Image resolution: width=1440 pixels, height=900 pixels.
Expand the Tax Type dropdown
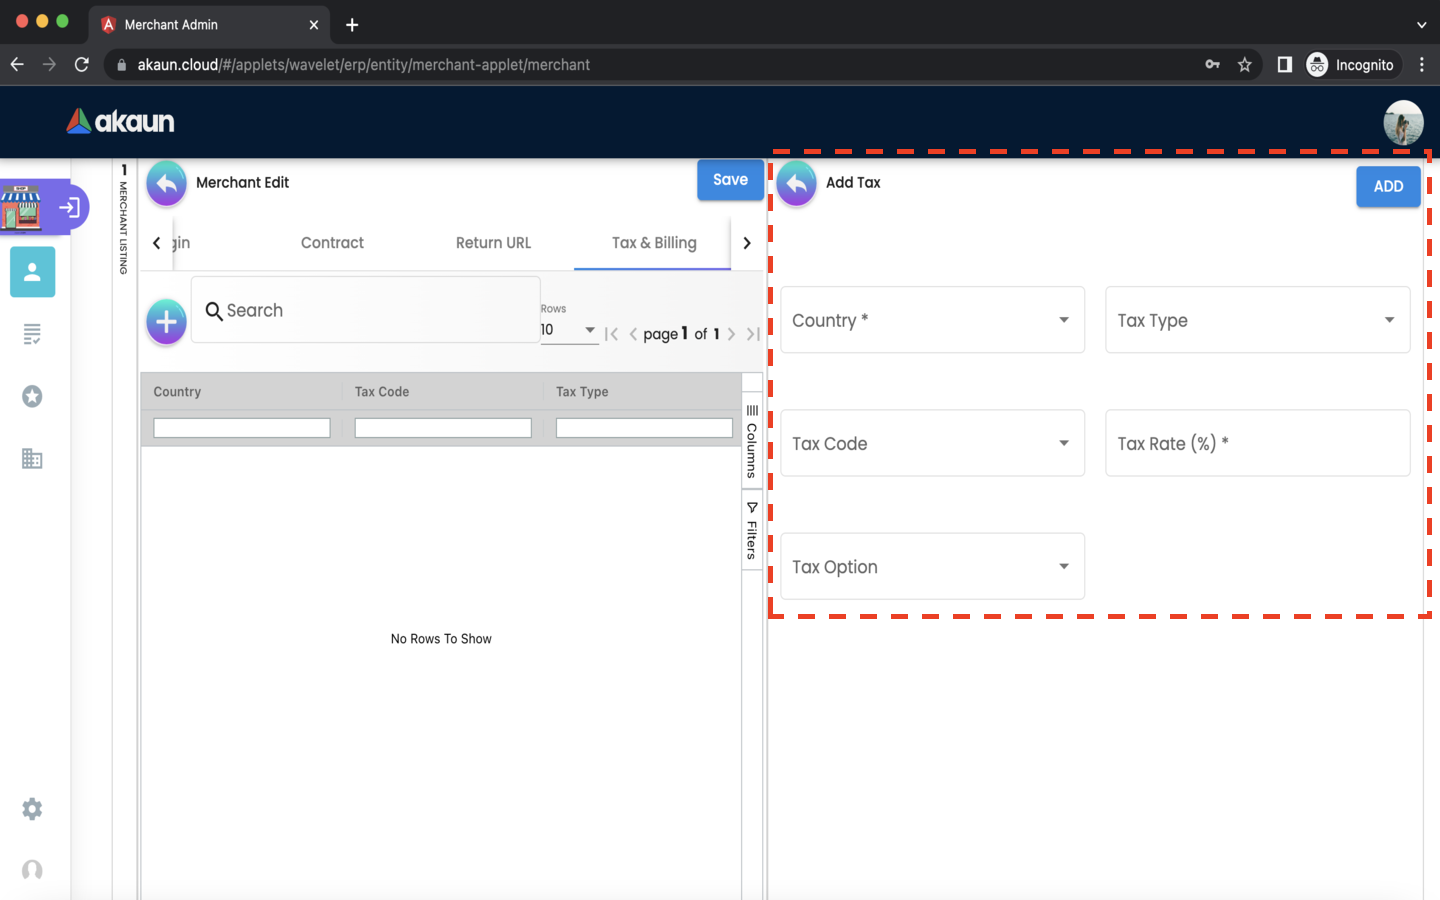click(1257, 320)
